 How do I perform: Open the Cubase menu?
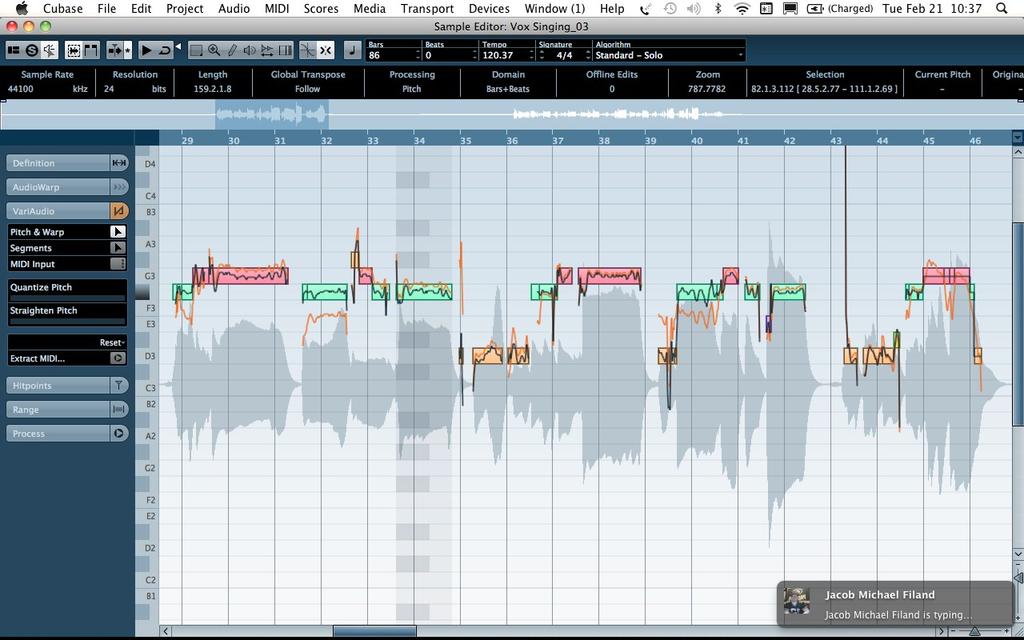[63, 8]
